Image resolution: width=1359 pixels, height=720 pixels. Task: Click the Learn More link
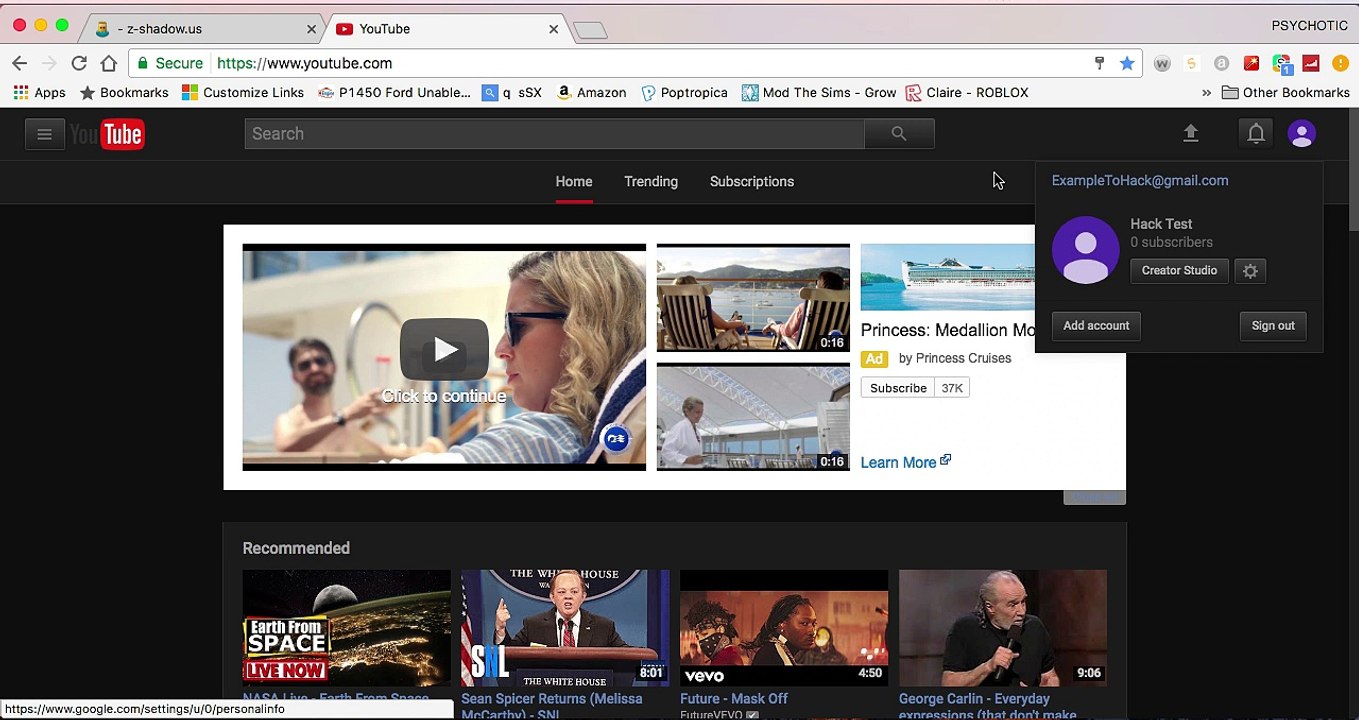click(906, 462)
